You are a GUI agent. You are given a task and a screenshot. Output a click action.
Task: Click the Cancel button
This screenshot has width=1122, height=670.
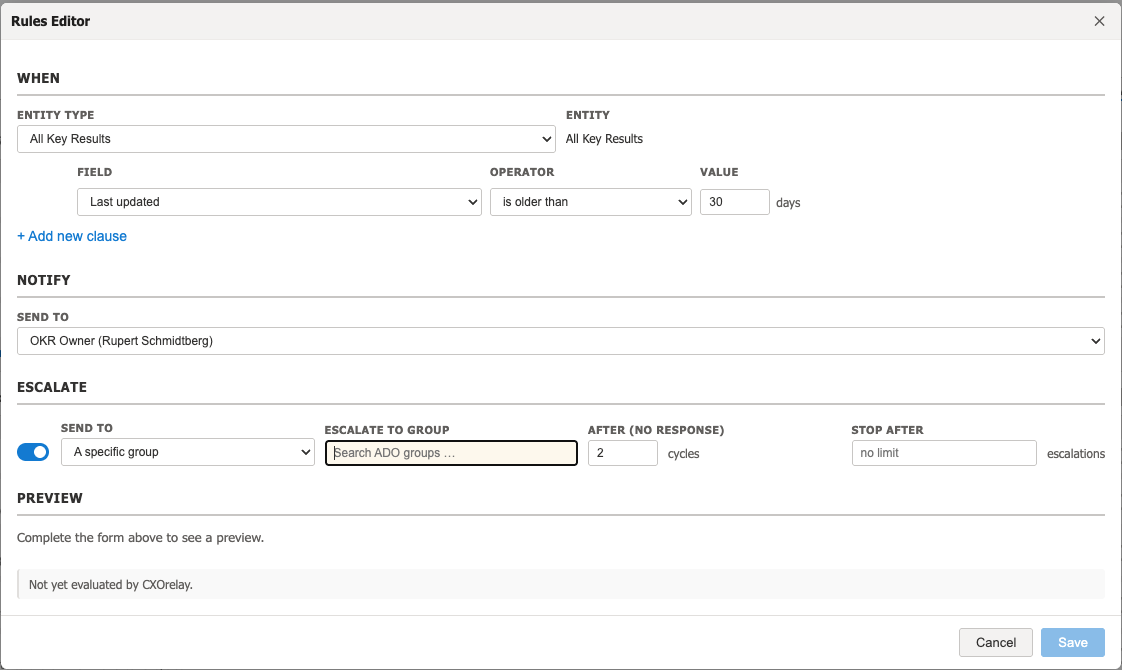coord(995,642)
